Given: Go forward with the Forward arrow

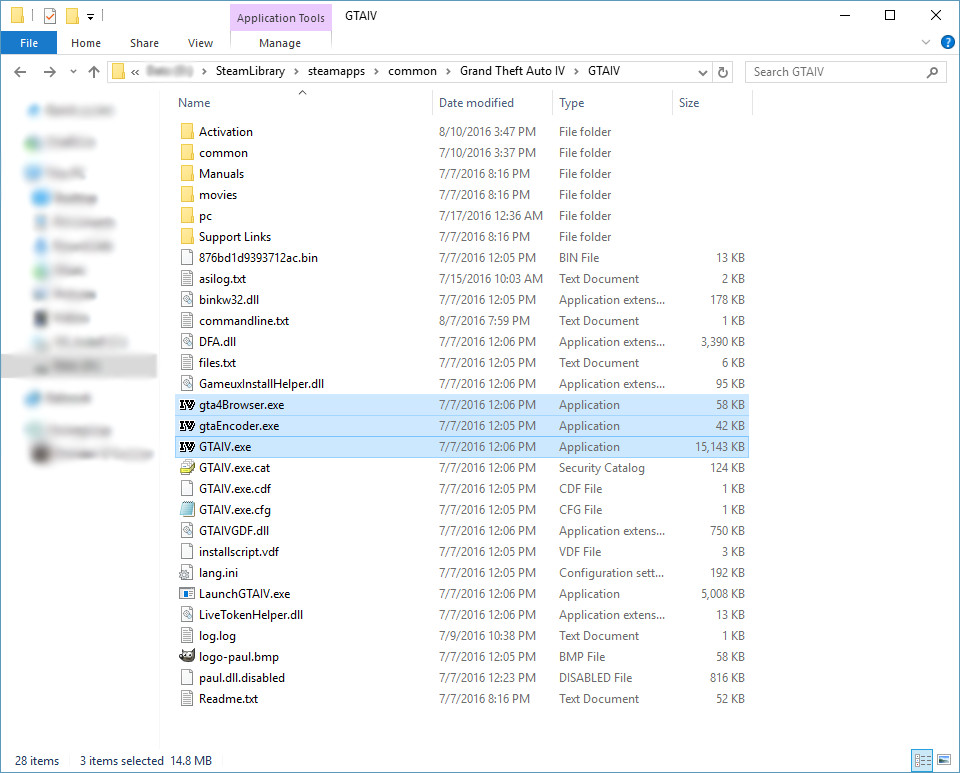Looking at the screenshot, I should 50,72.
